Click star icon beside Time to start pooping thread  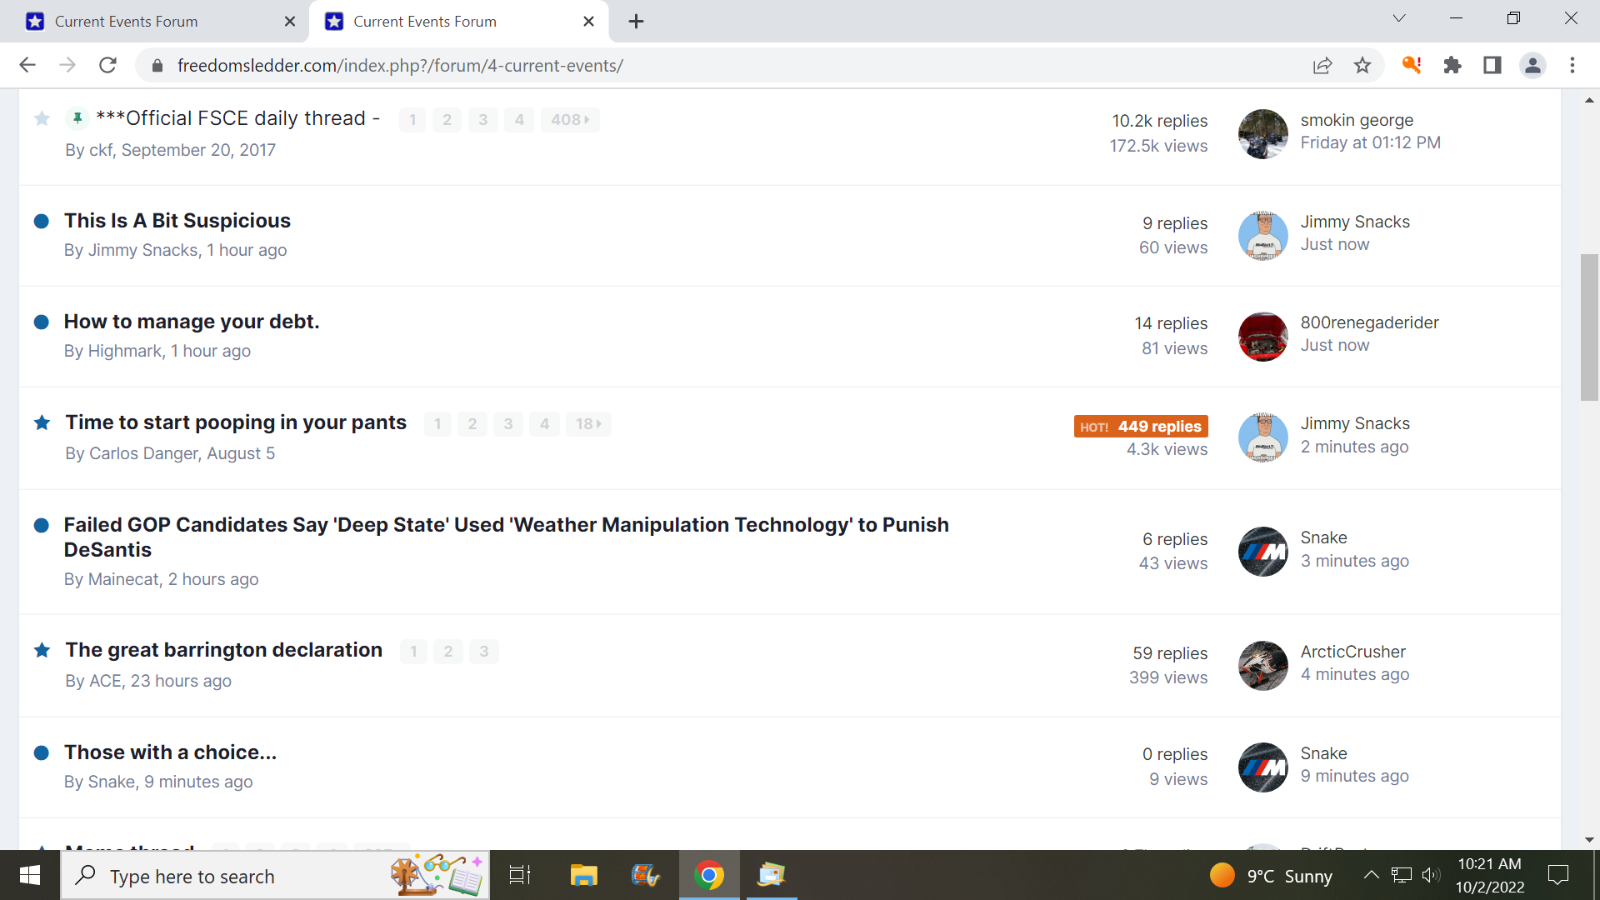42,423
